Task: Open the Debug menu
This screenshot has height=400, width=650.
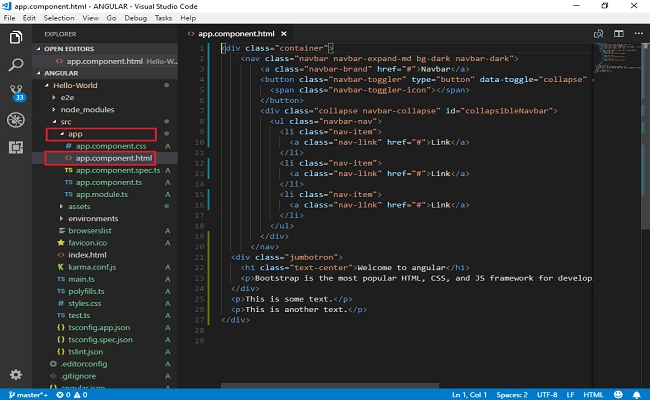Action: [136, 18]
